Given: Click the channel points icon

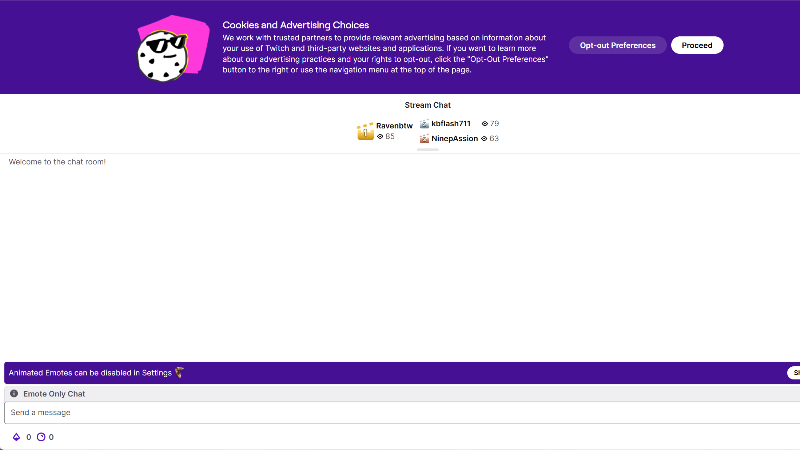Looking at the screenshot, I should click(41, 437).
